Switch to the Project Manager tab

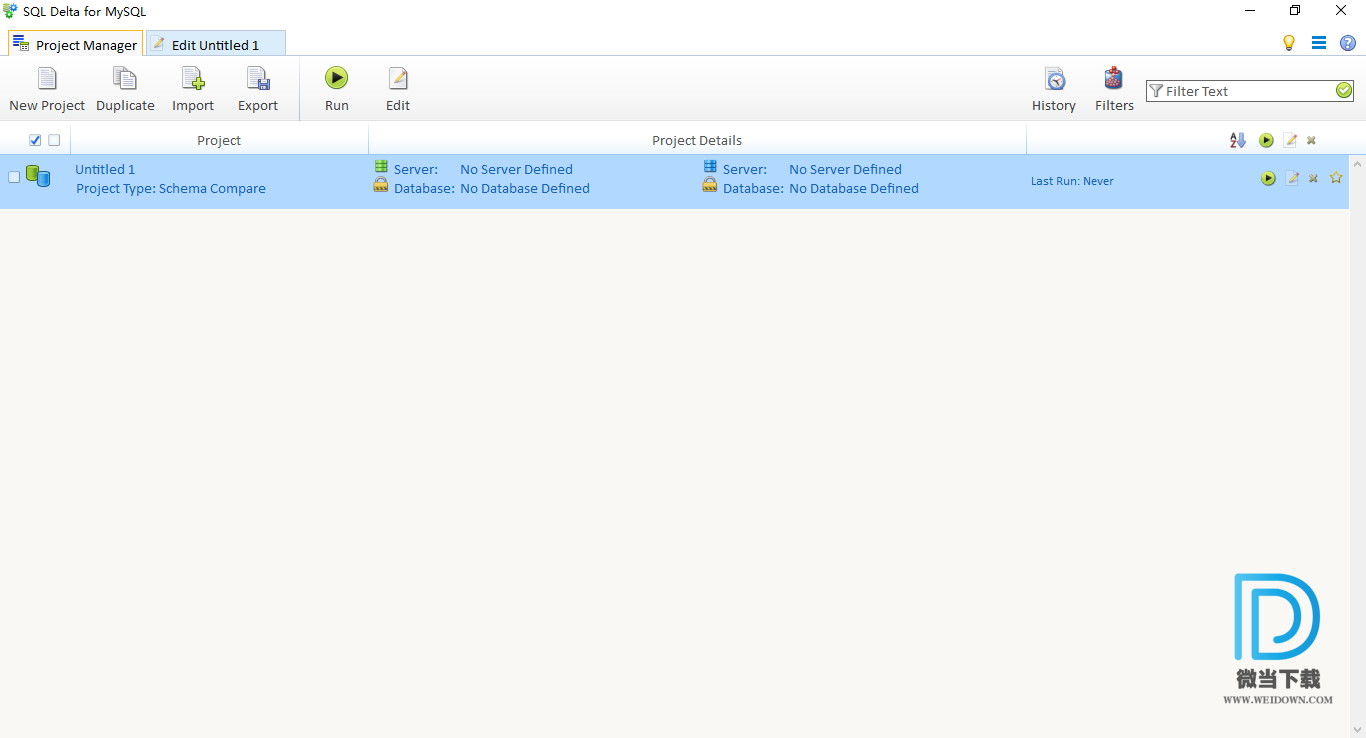click(75, 44)
